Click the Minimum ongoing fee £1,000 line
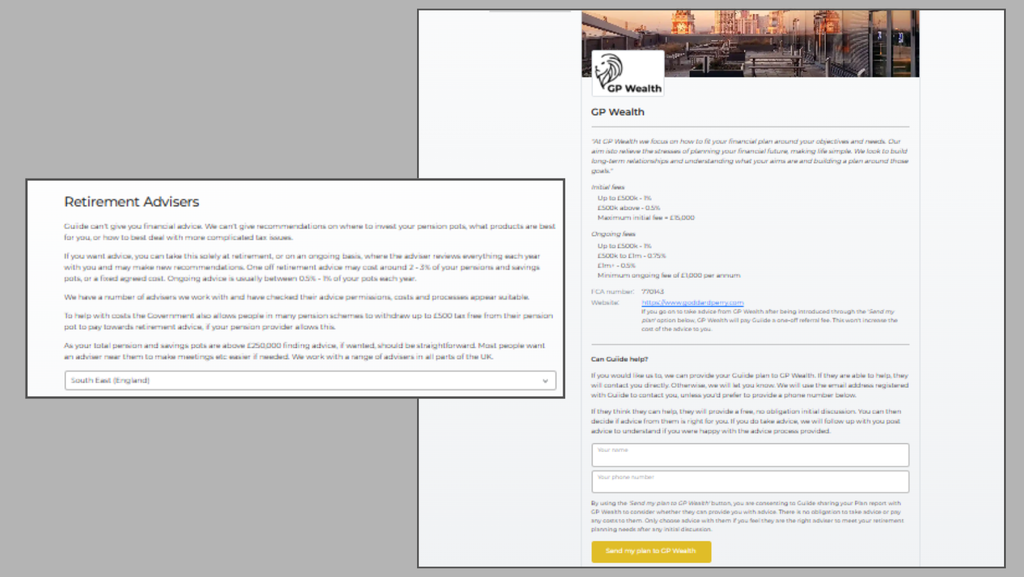 (669, 275)
